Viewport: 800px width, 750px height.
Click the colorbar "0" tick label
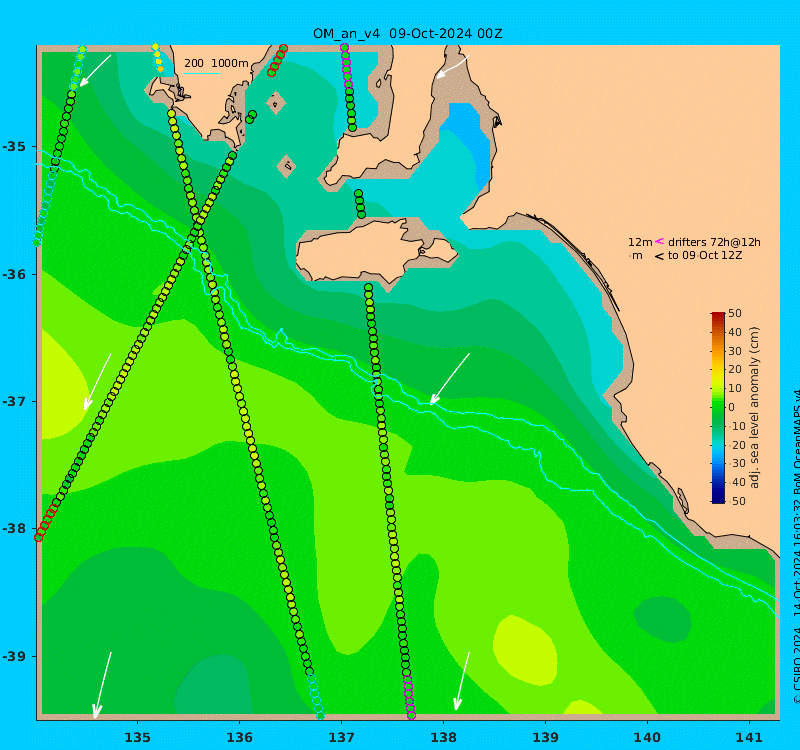[732, 407]
